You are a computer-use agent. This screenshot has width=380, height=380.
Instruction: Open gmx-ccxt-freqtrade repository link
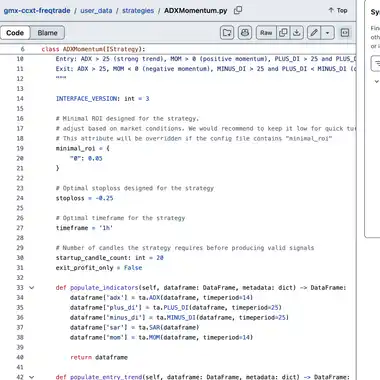point(37,11)
